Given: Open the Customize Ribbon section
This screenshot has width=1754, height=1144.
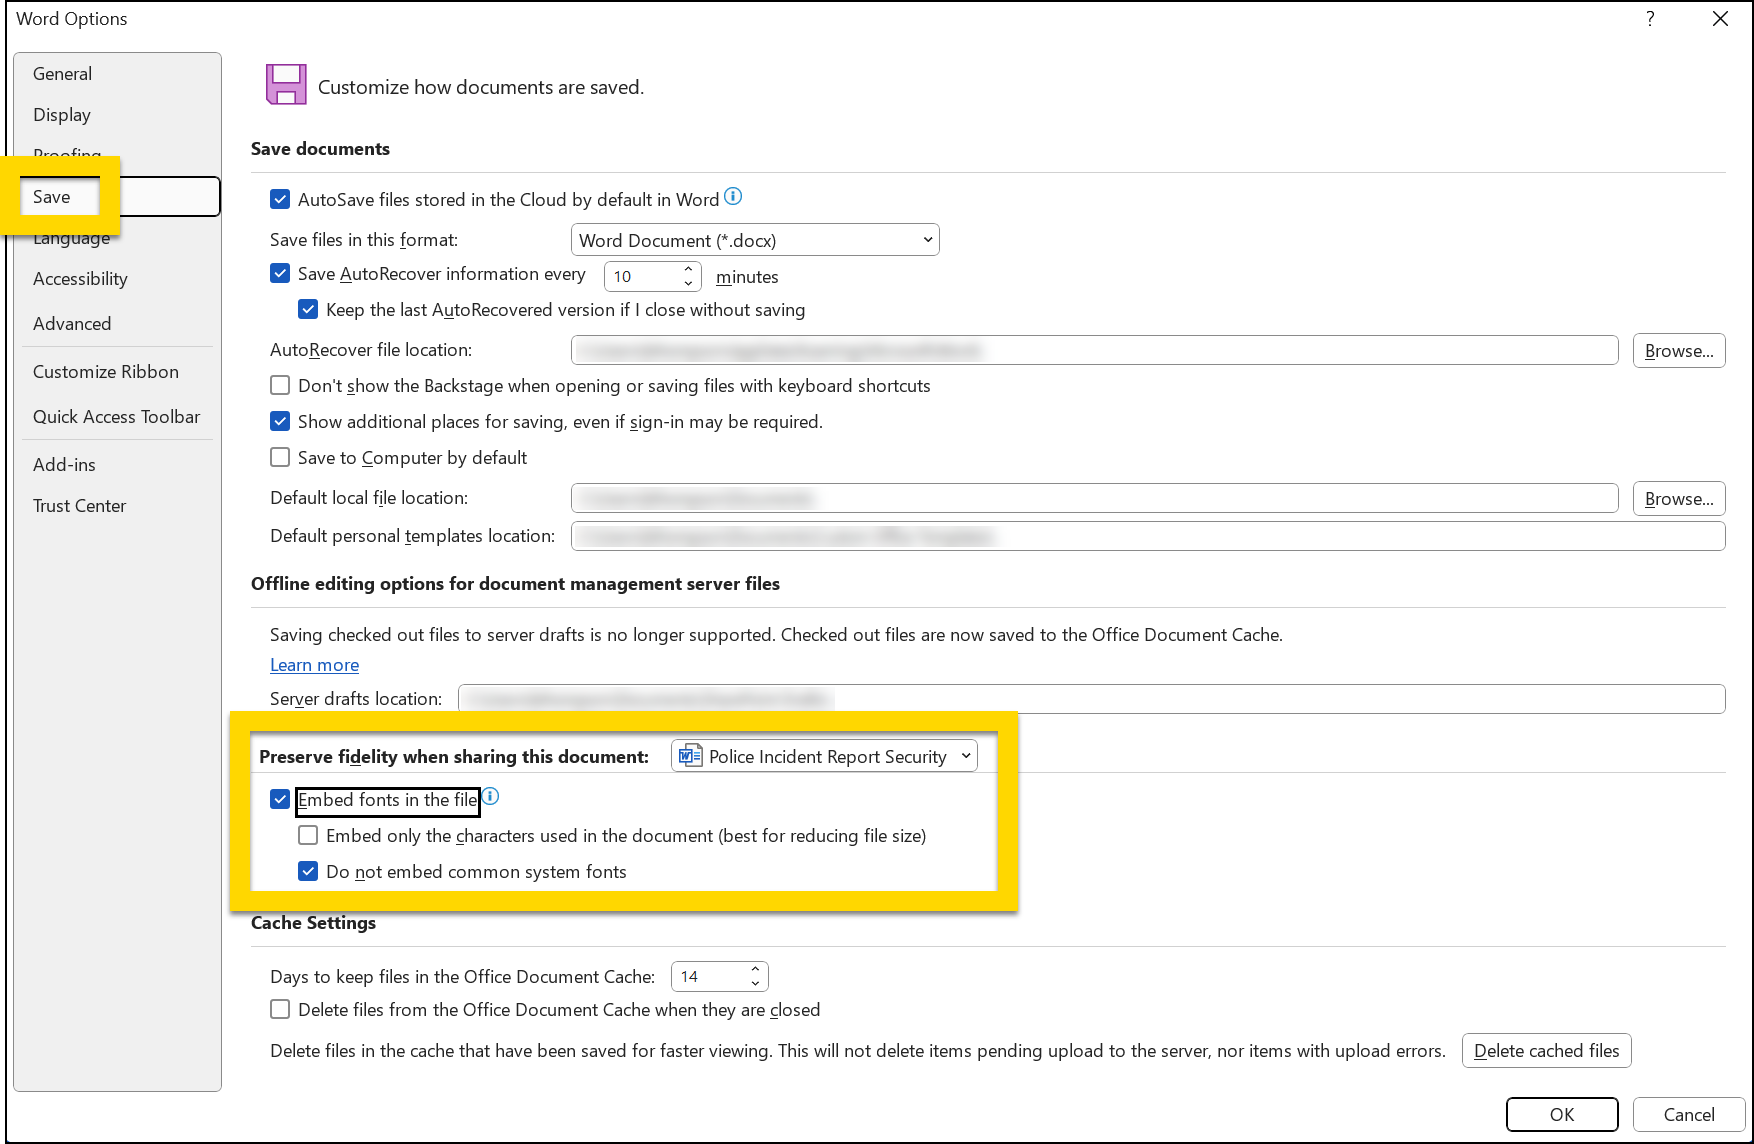Looking at the screenshot, I should point(106,371).
